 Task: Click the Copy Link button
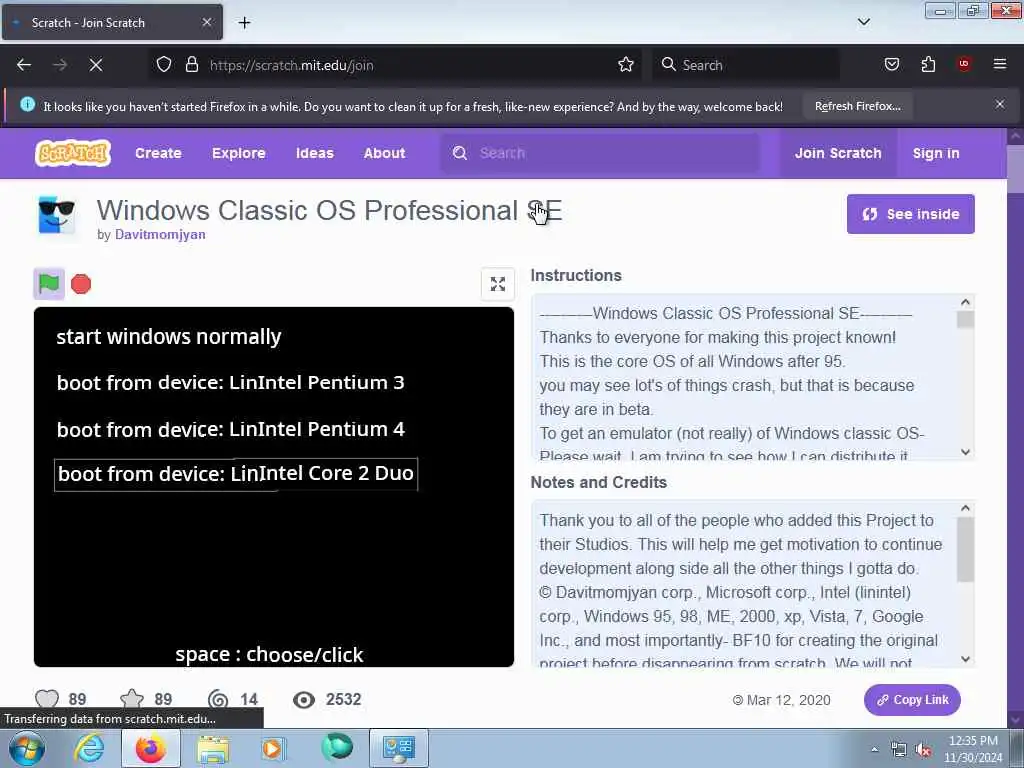(x=912, y=699)
